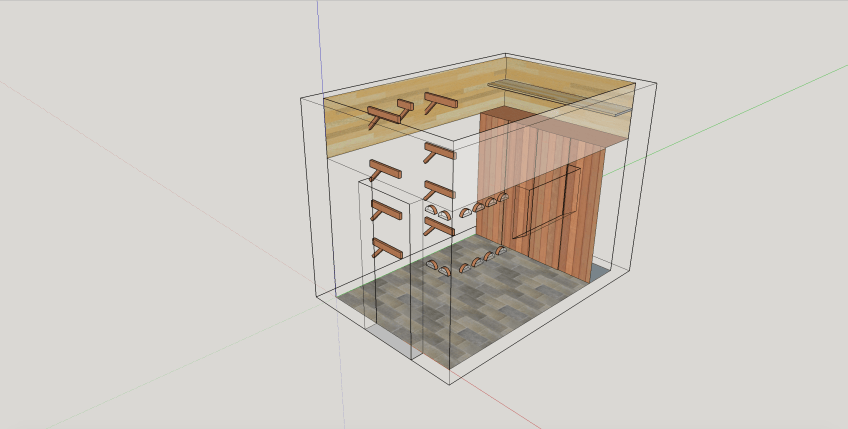The height and width of the screenshot is (429, 848).
Task: Click the bottom front corner of the room box
Action: coord(449,384)
